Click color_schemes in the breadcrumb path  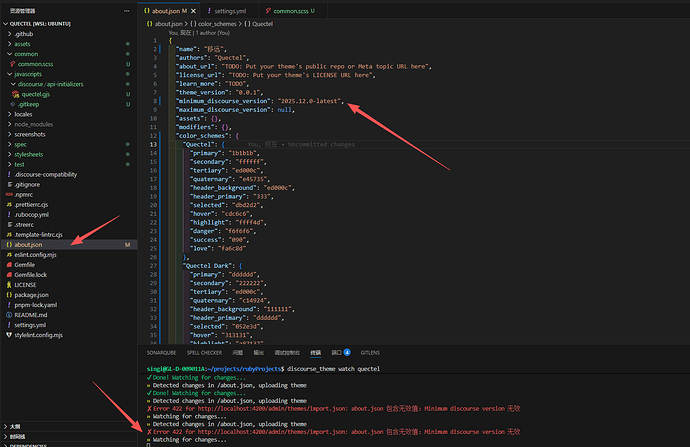[217, 24]
